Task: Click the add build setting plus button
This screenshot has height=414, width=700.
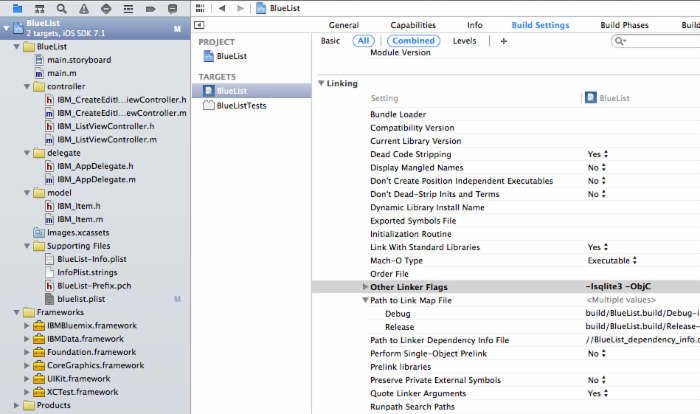Action: 503,41
